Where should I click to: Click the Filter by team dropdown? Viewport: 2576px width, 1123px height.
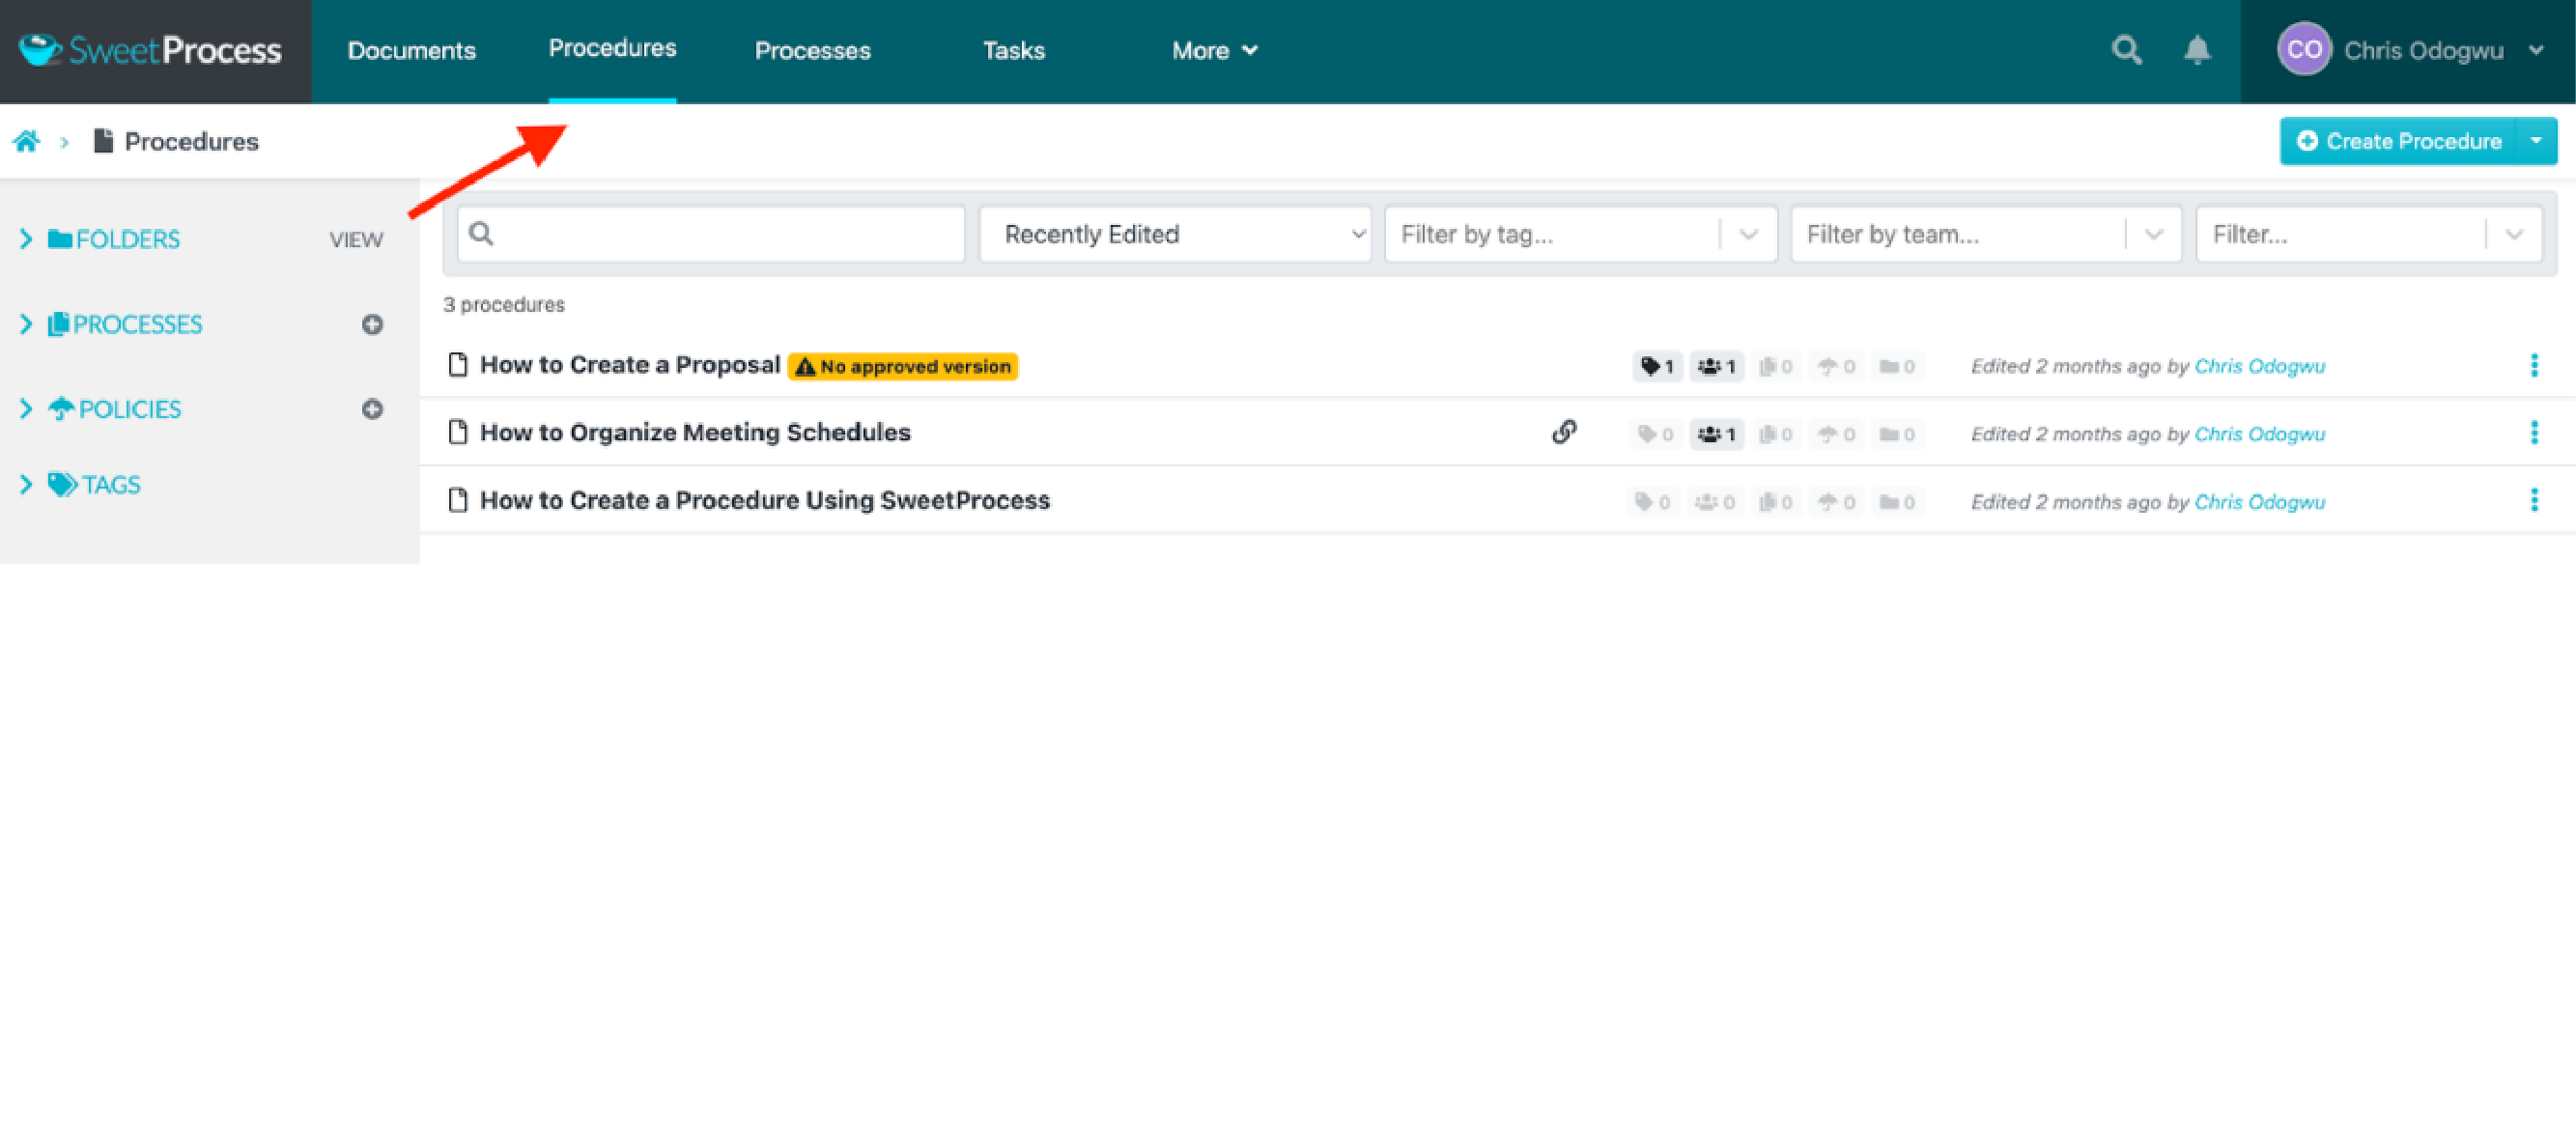click(x=1980, y=235)
